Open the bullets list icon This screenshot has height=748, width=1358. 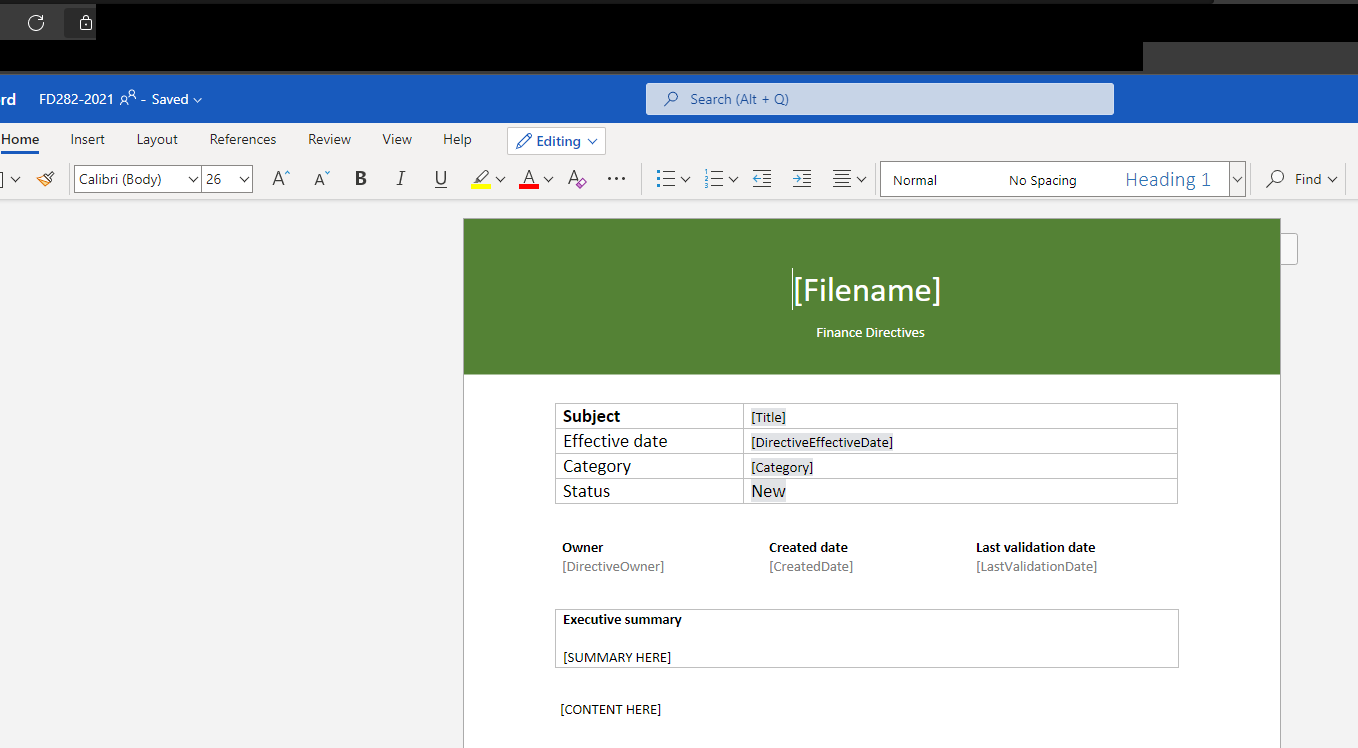666,179
